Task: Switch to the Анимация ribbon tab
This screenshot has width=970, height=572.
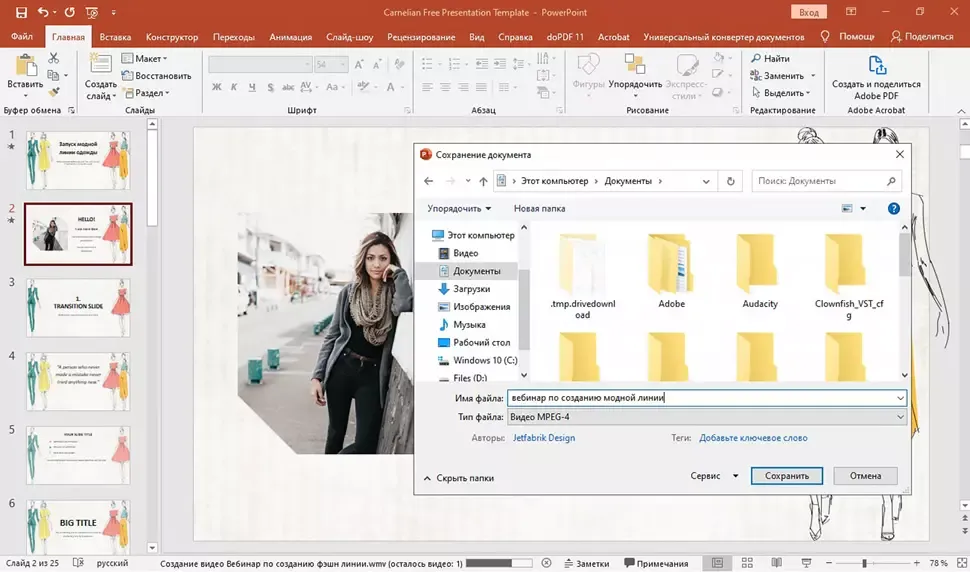Action: (291, 37)
